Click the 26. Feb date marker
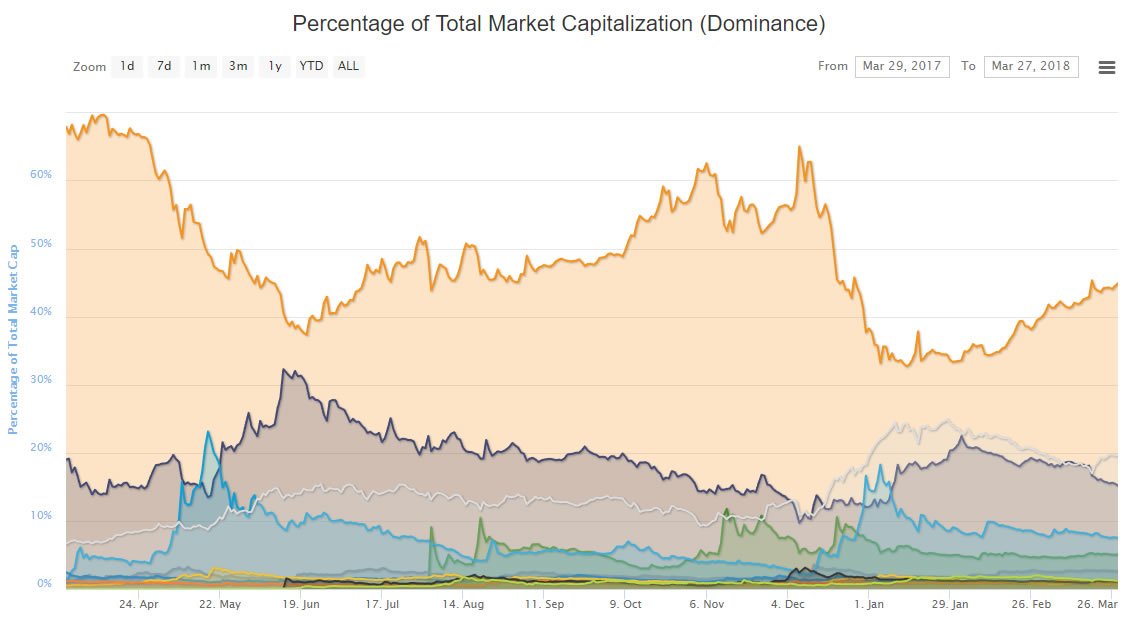The image size is (1130, 630). point(1031,604)
